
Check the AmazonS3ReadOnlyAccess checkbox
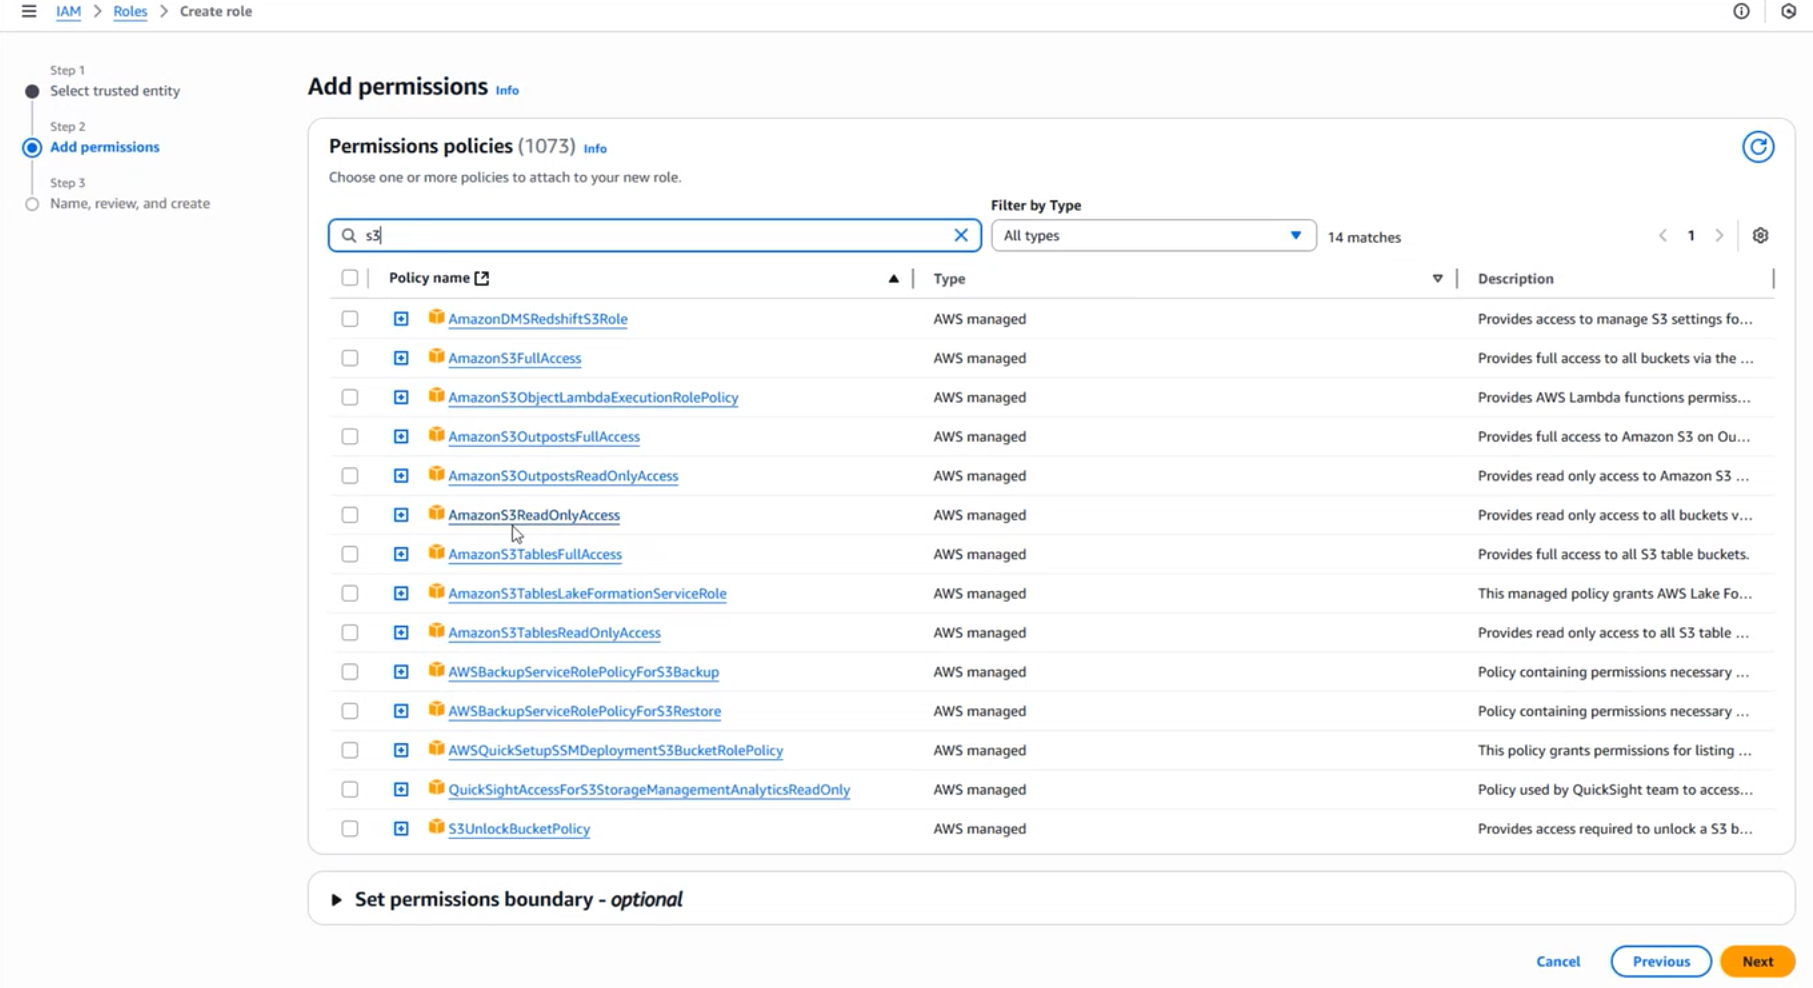pyautogui.click(x=350, y=515)
